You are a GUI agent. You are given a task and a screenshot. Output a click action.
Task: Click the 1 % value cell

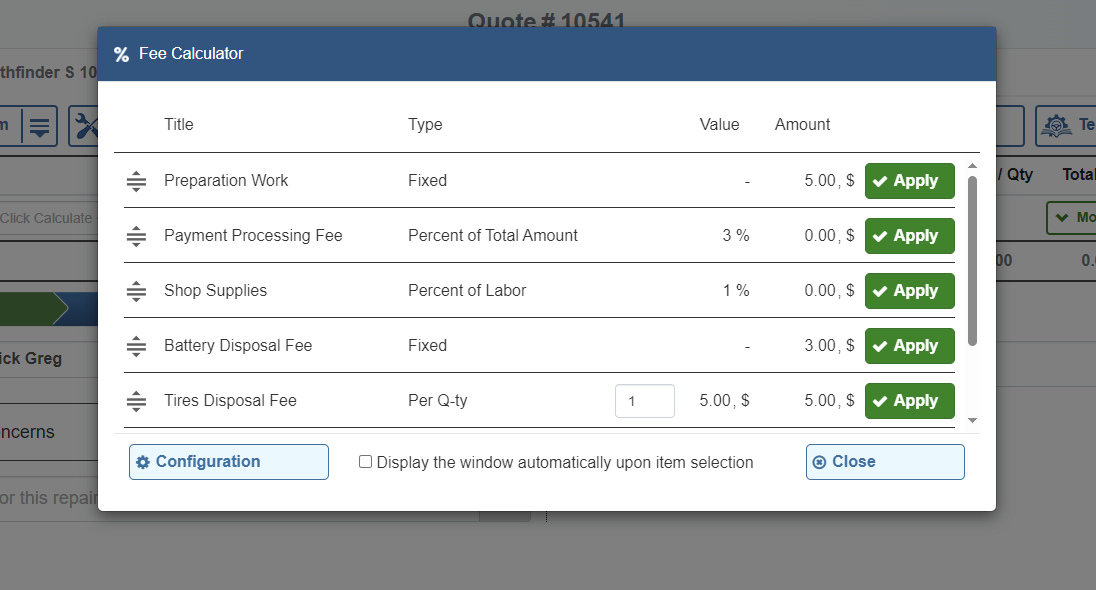click(x=735, y=291)
